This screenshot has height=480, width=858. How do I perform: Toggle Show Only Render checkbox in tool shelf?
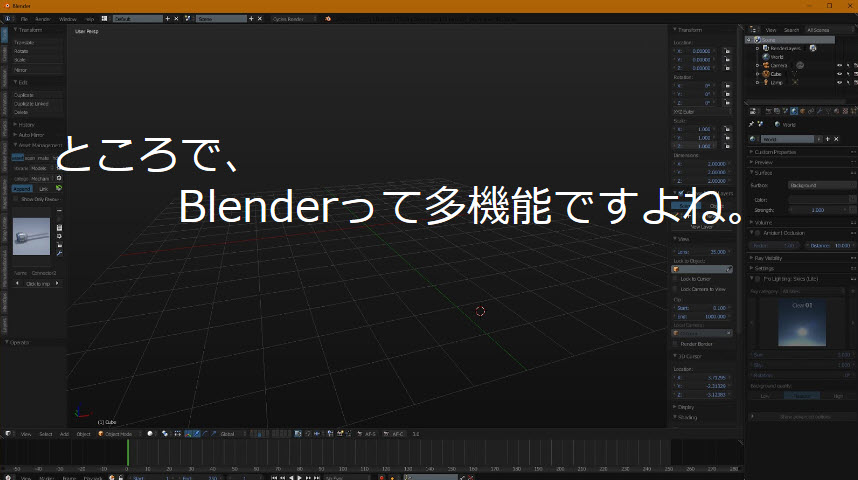(16, 199)
